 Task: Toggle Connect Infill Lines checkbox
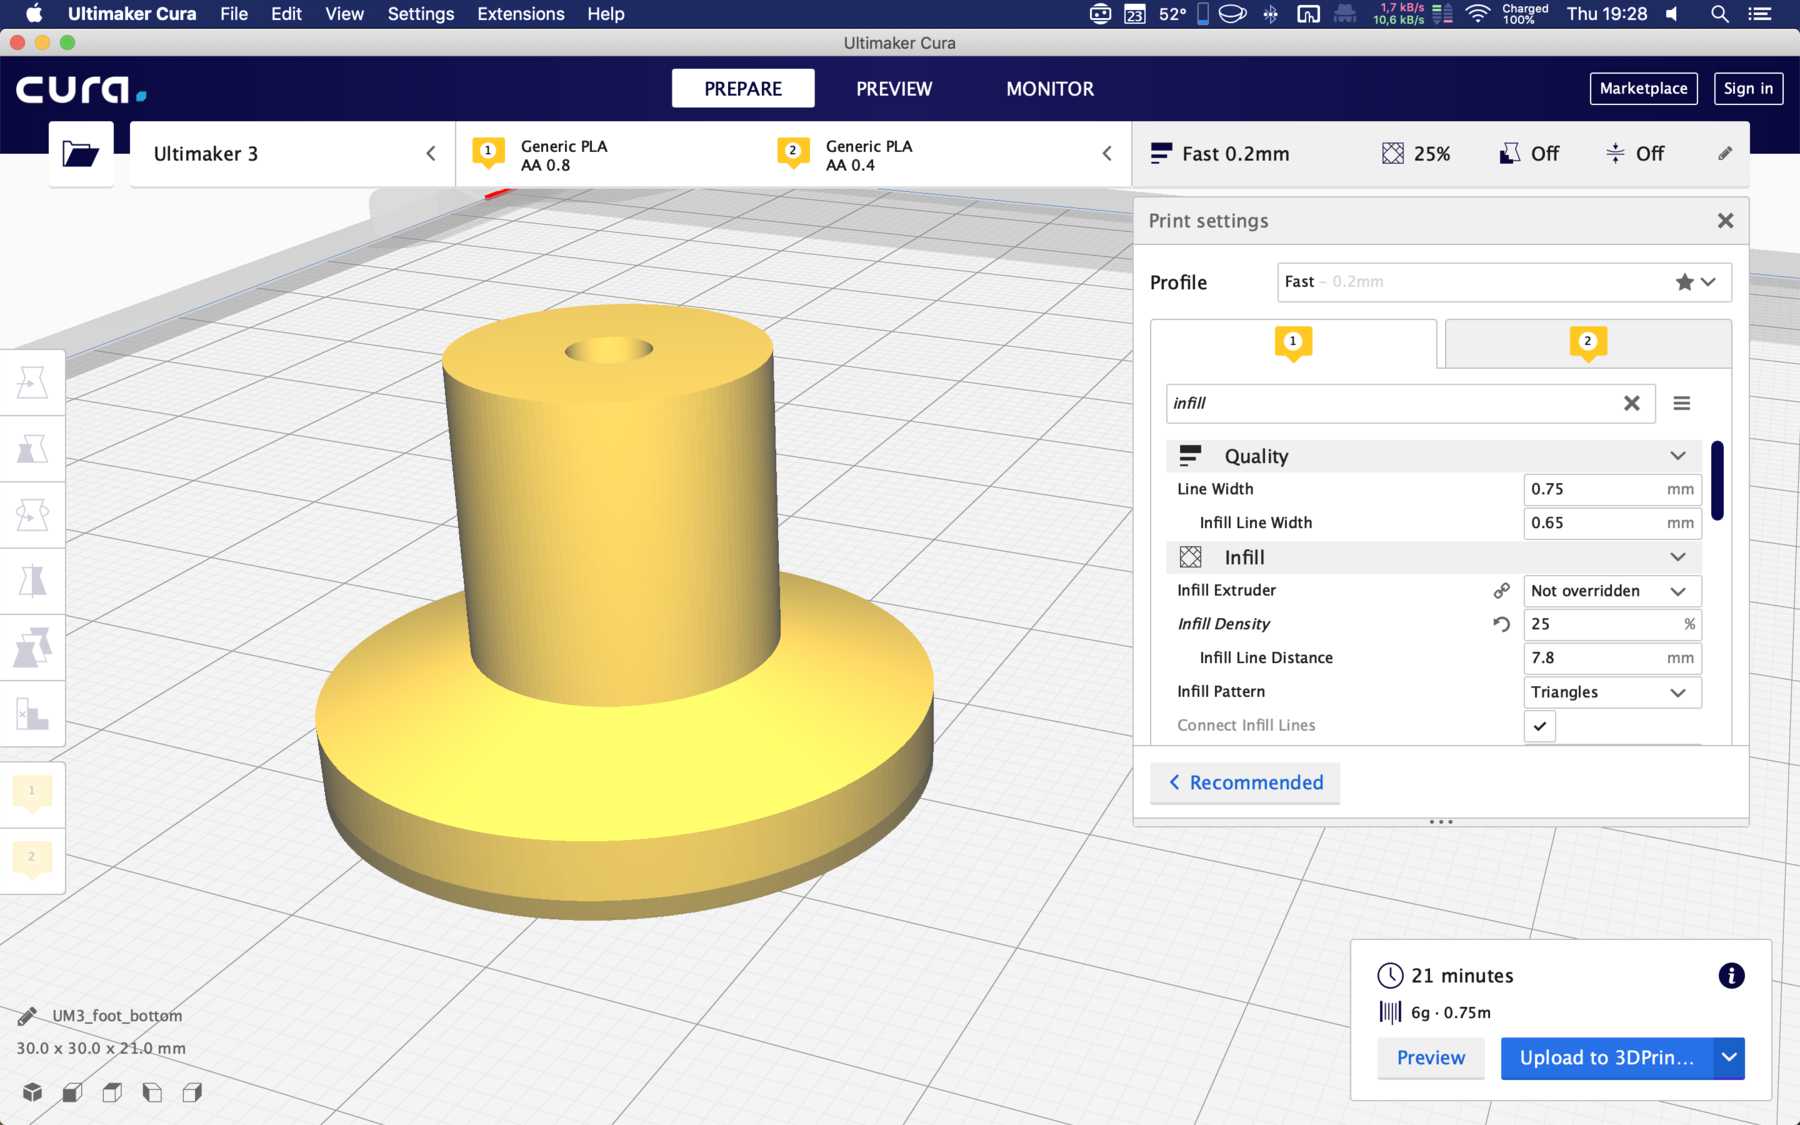click(x=1540, y=726)
